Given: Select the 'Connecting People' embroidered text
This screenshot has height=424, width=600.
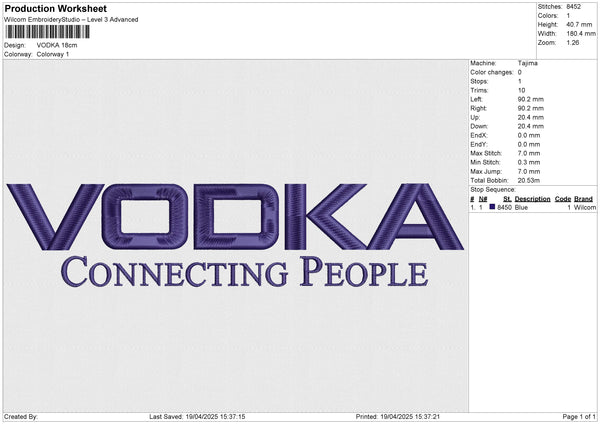Looking at the screenshot, I should tap(244, 272).
